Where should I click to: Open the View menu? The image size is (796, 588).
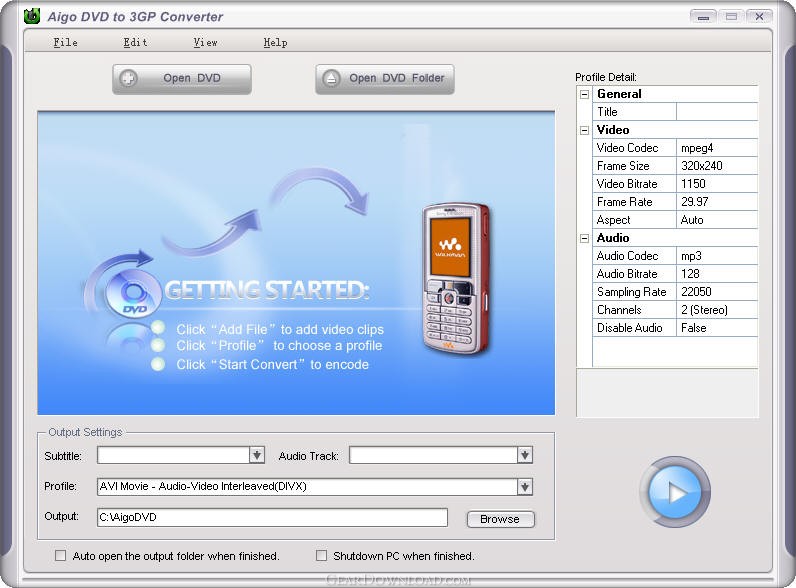point(206,43)
